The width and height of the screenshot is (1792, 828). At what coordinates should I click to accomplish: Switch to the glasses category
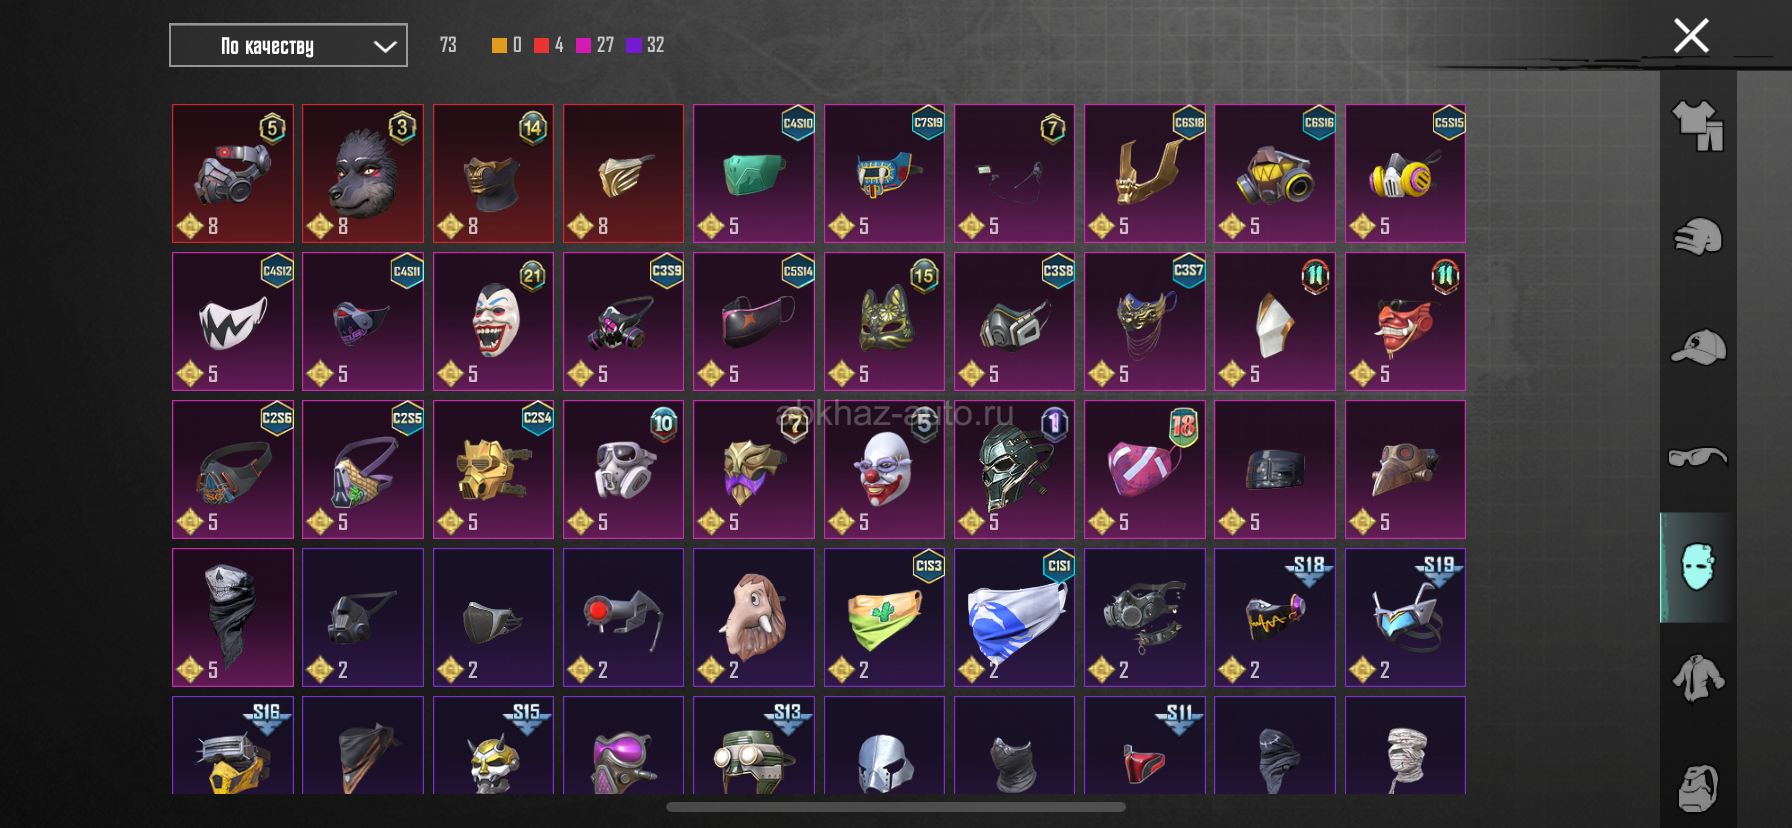pyautogui.click(x=1698, y=457)
